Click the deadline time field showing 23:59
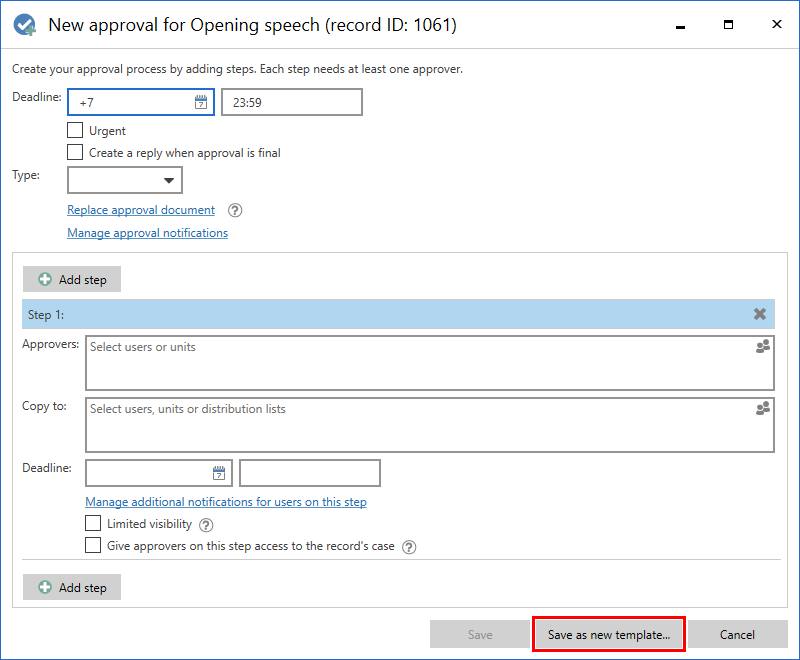The image size is (800, 660). pyautogui.click(x=292, y=102)
